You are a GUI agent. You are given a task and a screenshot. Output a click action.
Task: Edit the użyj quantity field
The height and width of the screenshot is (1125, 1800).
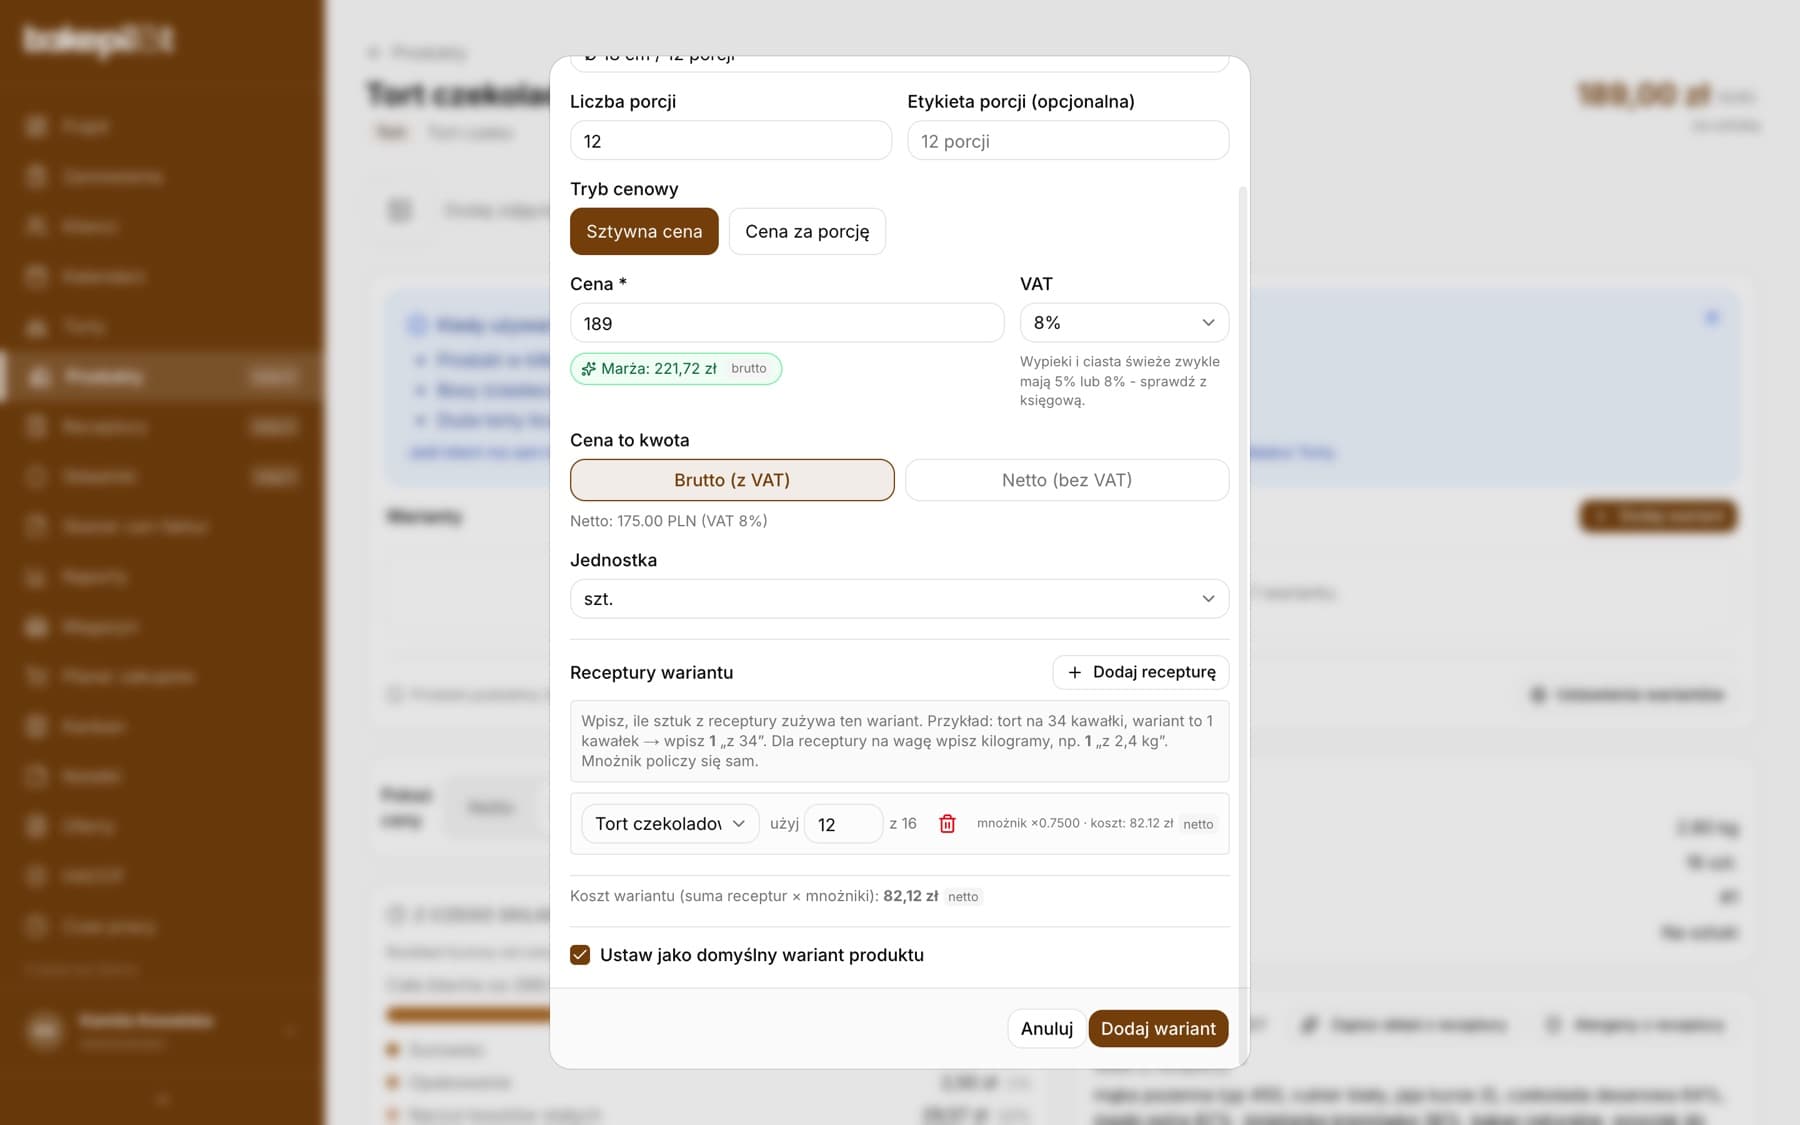click(843, 824)
